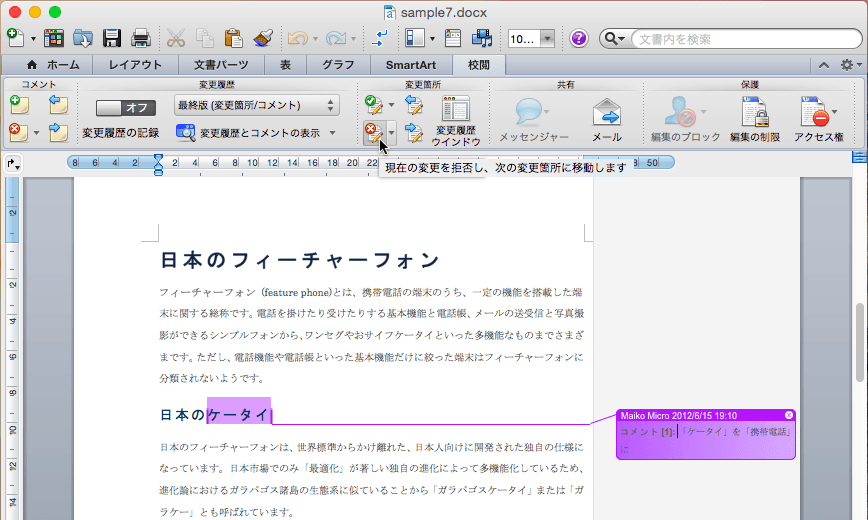The image size is (868, 520).
Task: Expand 変更履歴とコメントの表示 menu
Action: pos(259,132)
